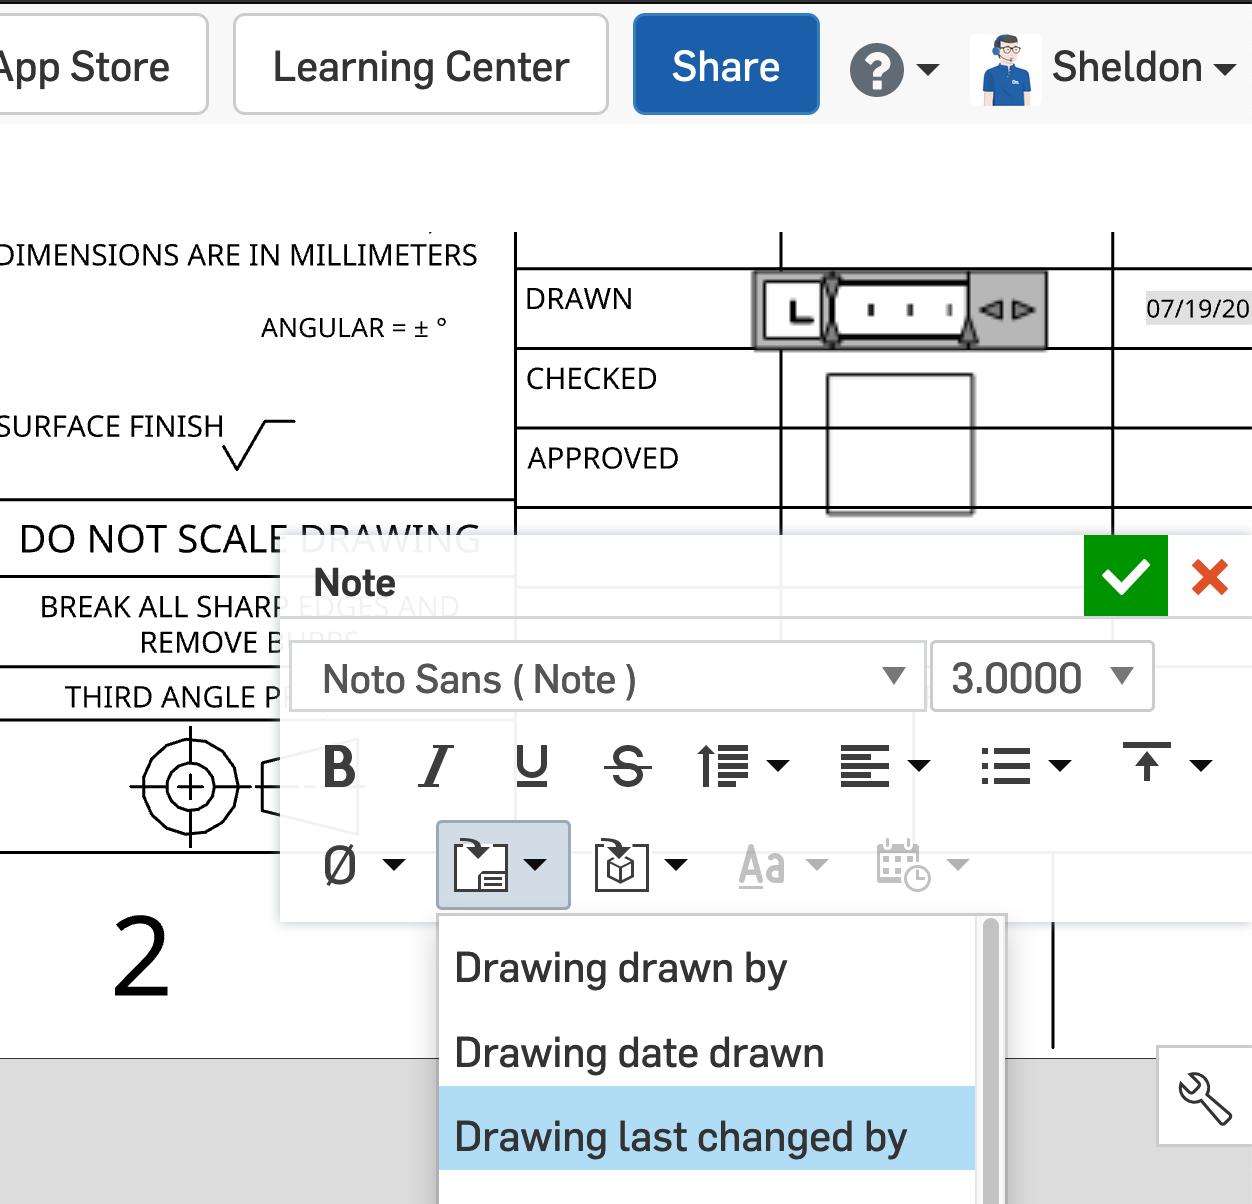The image size is (1252, 1204).
Task: Click the property list scrollbar
Action: [x=991, y=1060]
